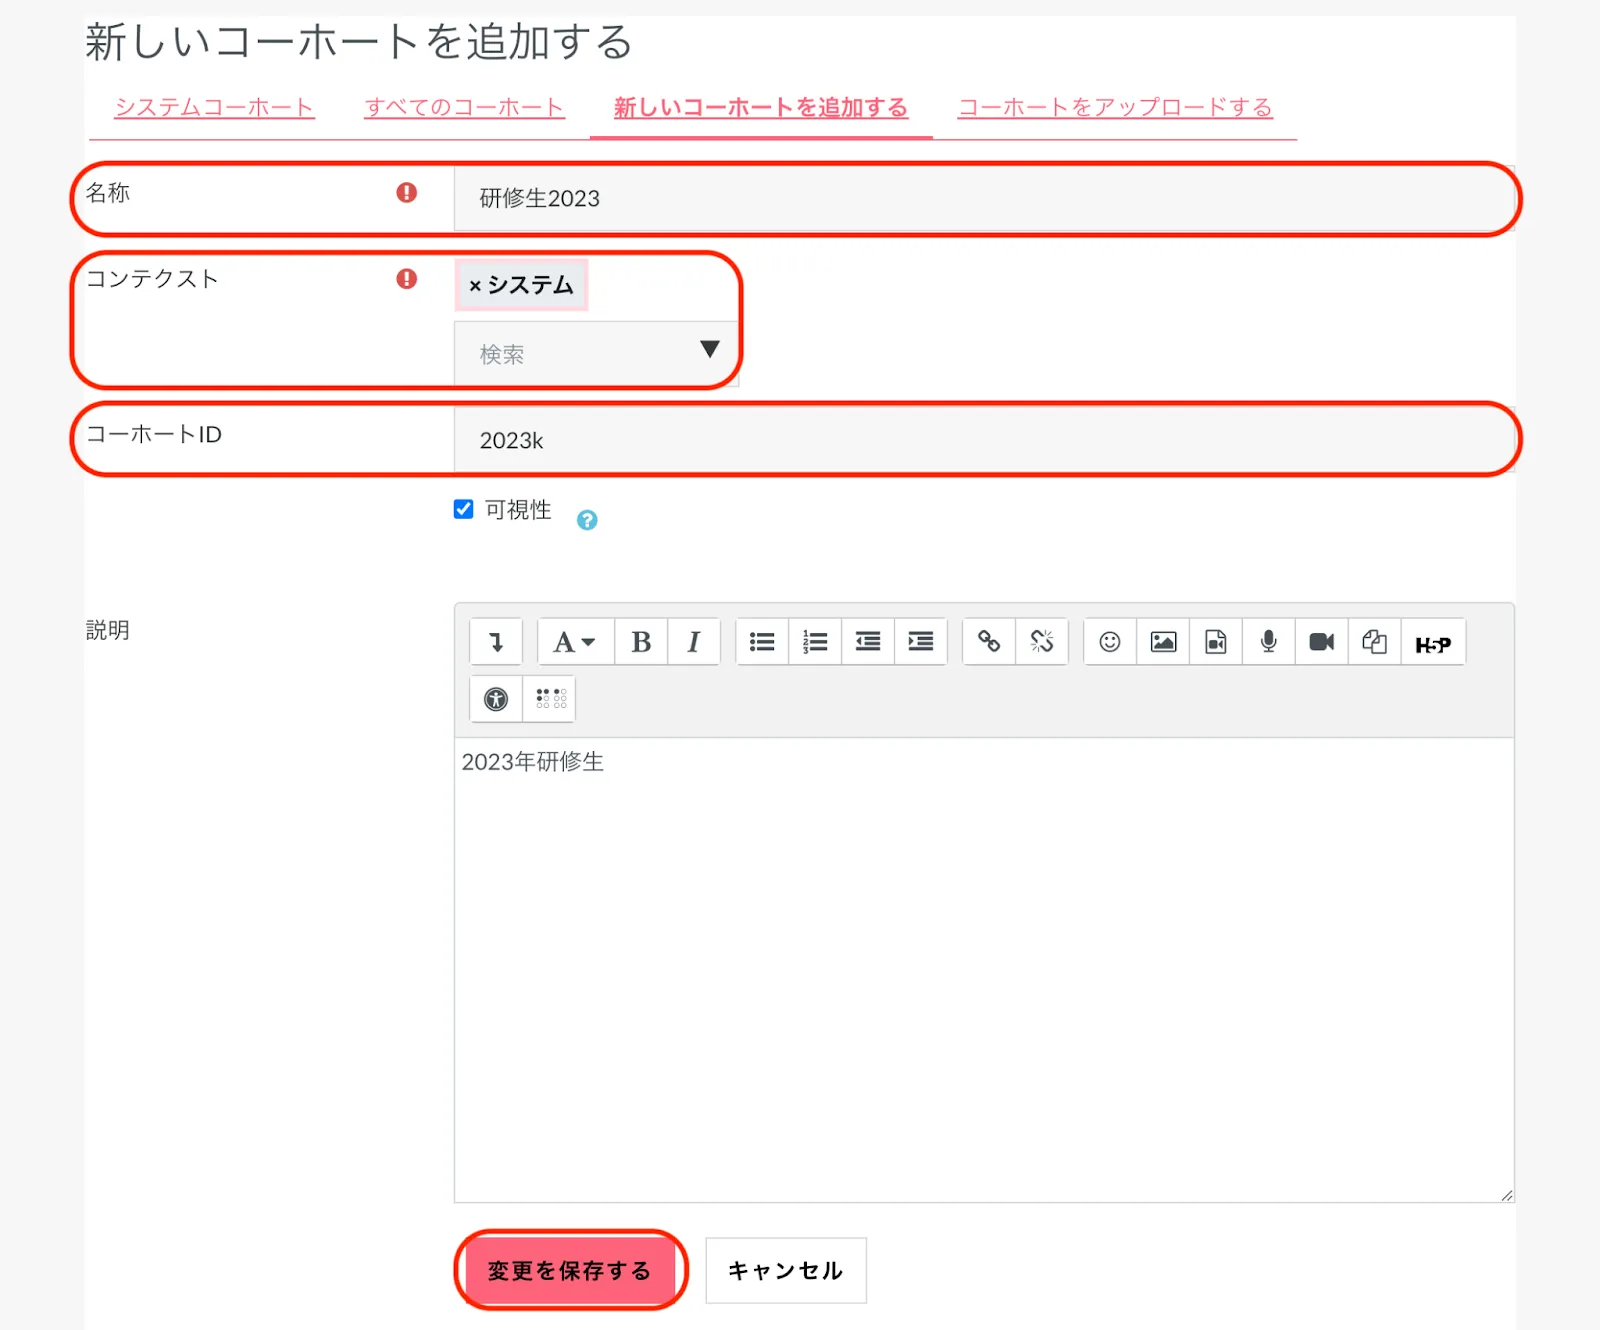Record video with camera icon

(x=1321, y=642)
